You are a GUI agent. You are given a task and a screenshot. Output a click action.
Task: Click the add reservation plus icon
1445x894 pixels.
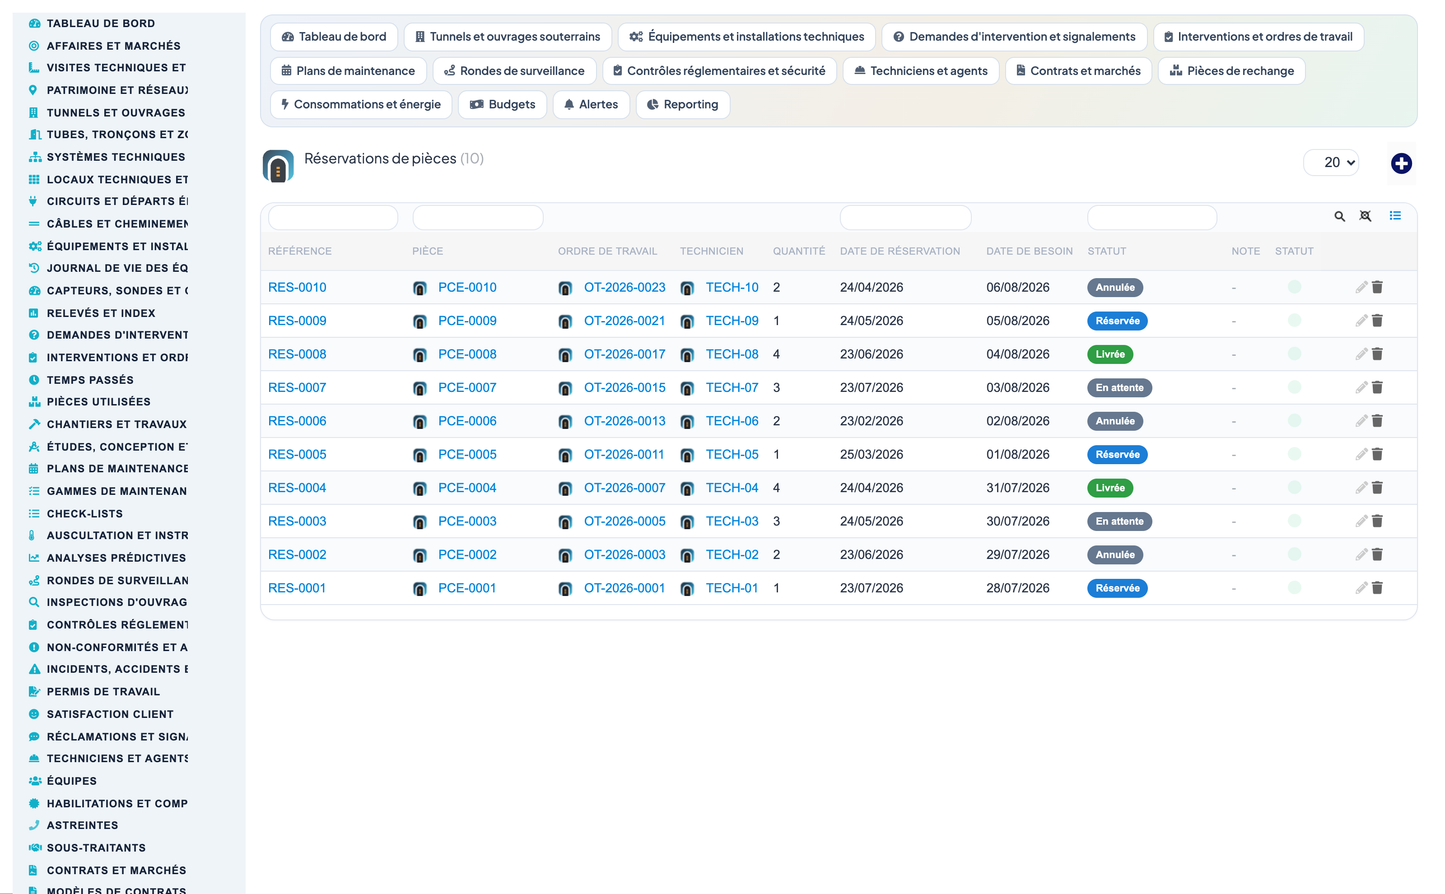pyautogui.click(x=1401, y=163)
